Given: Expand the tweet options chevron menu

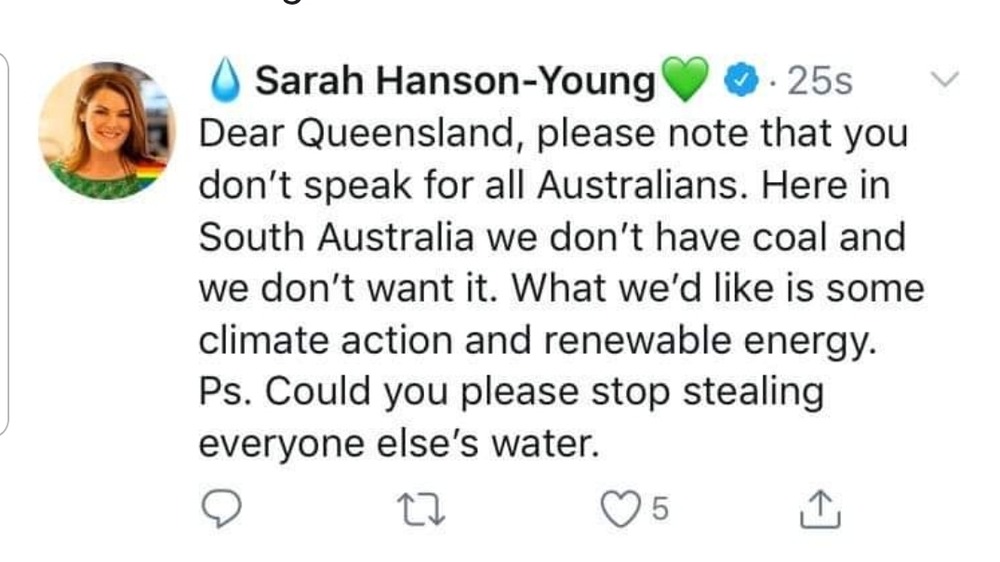Looking at the screenshot, I should point(944,78).
